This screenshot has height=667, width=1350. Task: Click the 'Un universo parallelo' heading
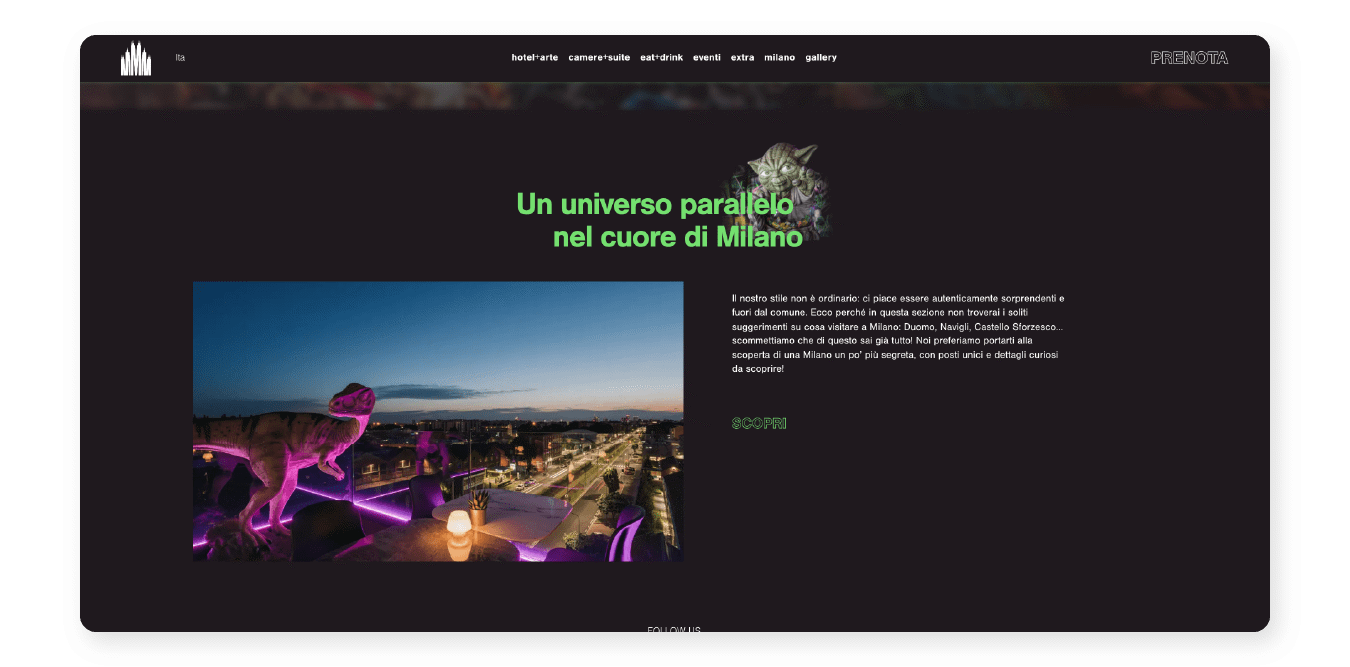654,205
